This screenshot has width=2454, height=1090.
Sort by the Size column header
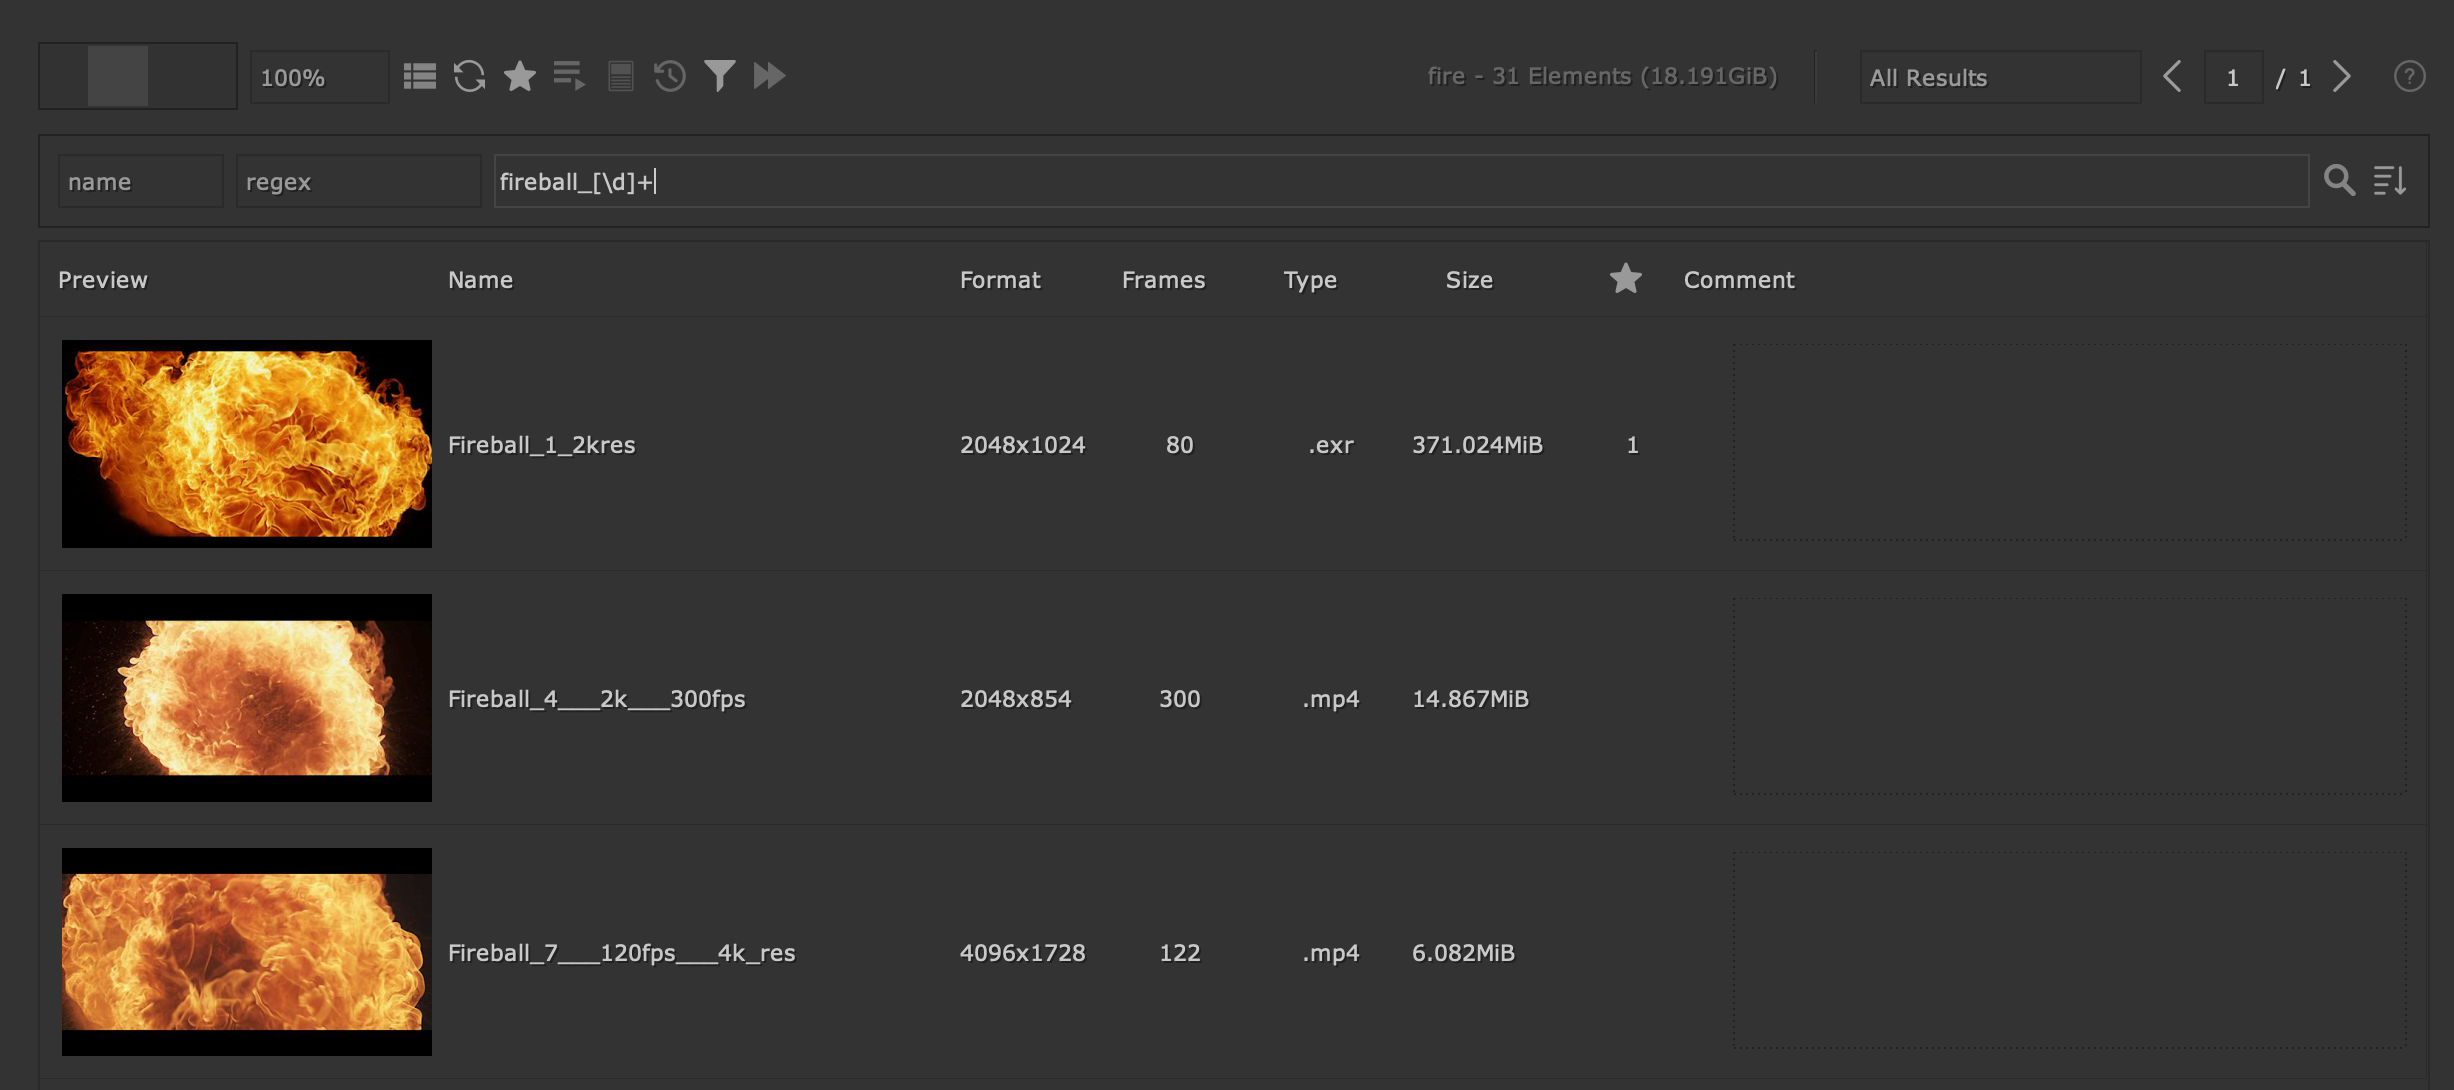[1469, 280]
